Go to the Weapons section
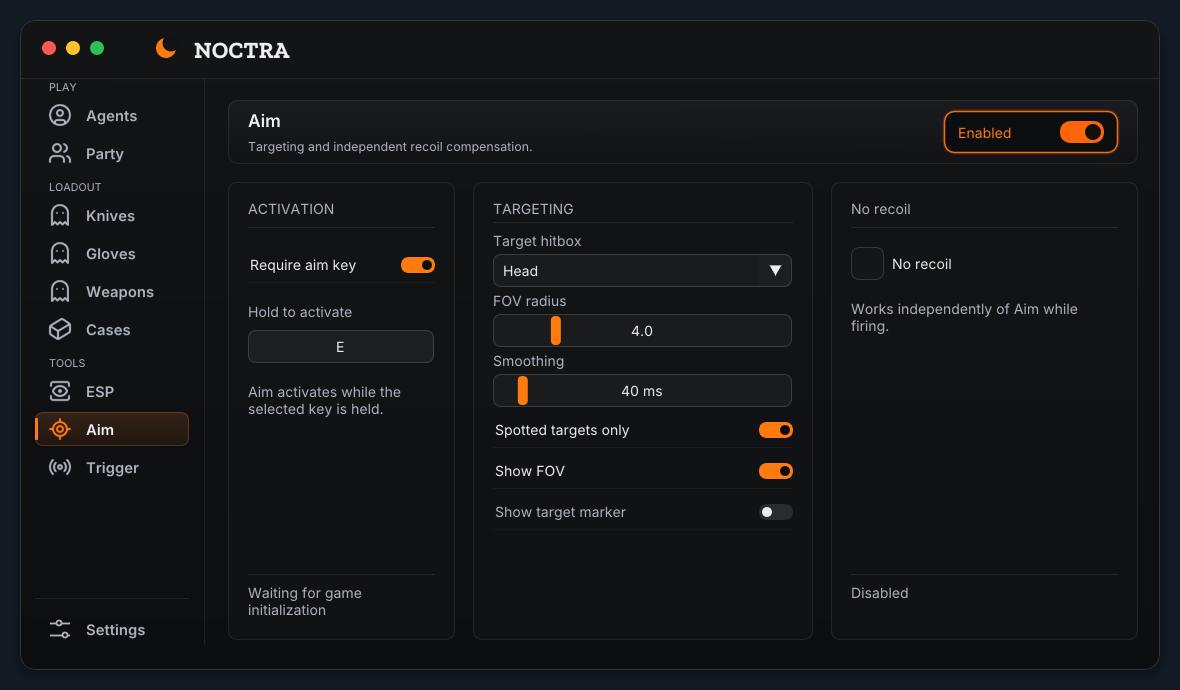 (x=111, y=292)
